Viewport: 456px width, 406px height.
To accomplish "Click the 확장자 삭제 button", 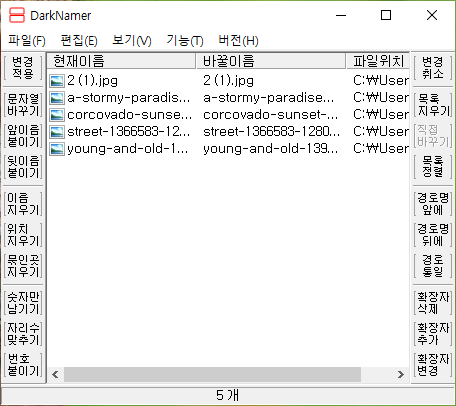I will [433, 303].
